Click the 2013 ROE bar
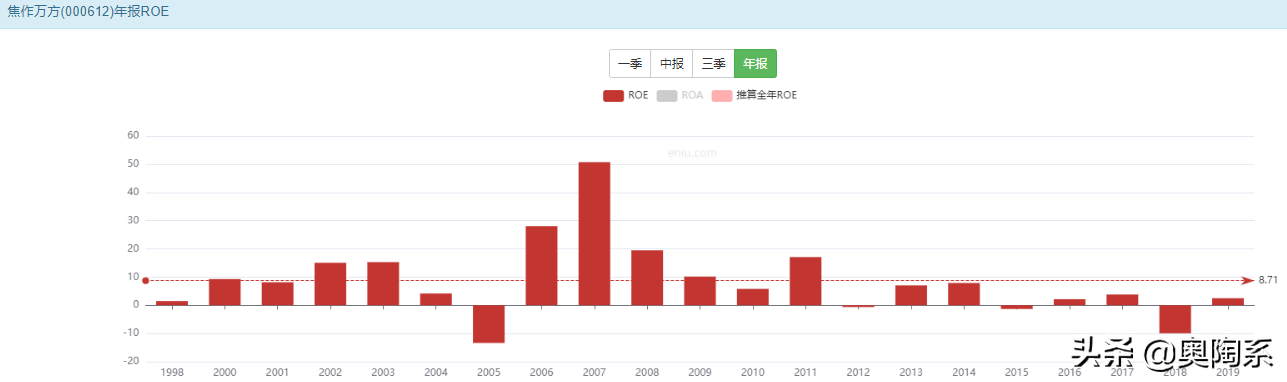The height and width of the screenshot is (382, 1287). (911, 295)
